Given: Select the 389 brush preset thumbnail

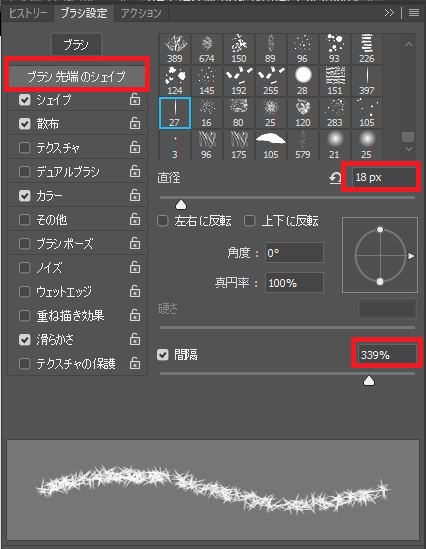Looking at the screenshot, I should click(175, 49).
